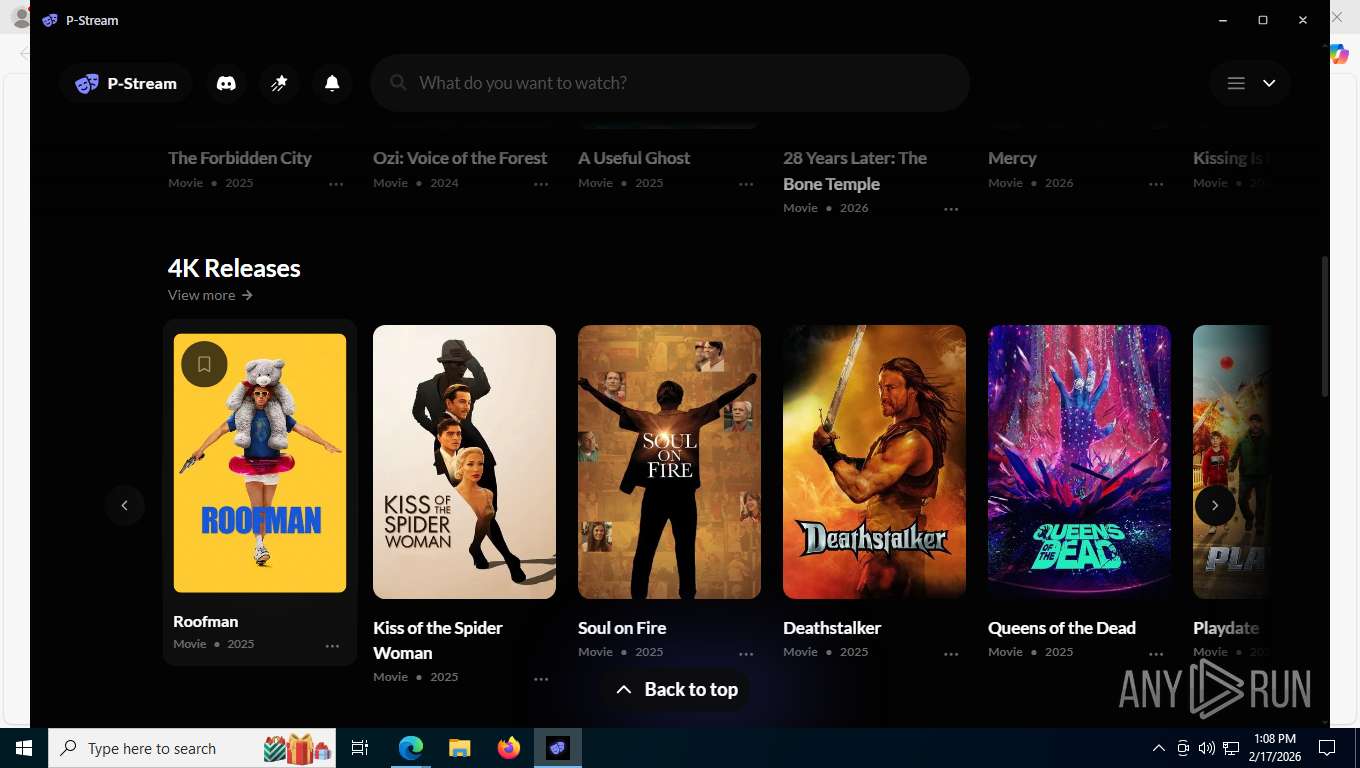Click the chevron beside the hamburger menu

click(1269, 83)
